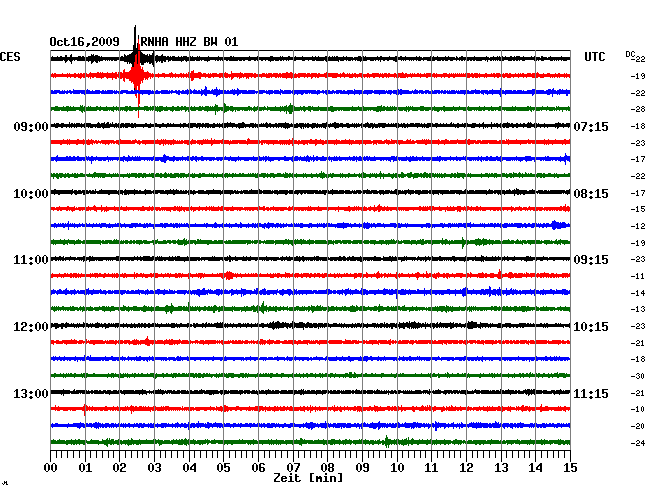Click the -12 DC offset value
650x494 pixels.
point(637,226)
